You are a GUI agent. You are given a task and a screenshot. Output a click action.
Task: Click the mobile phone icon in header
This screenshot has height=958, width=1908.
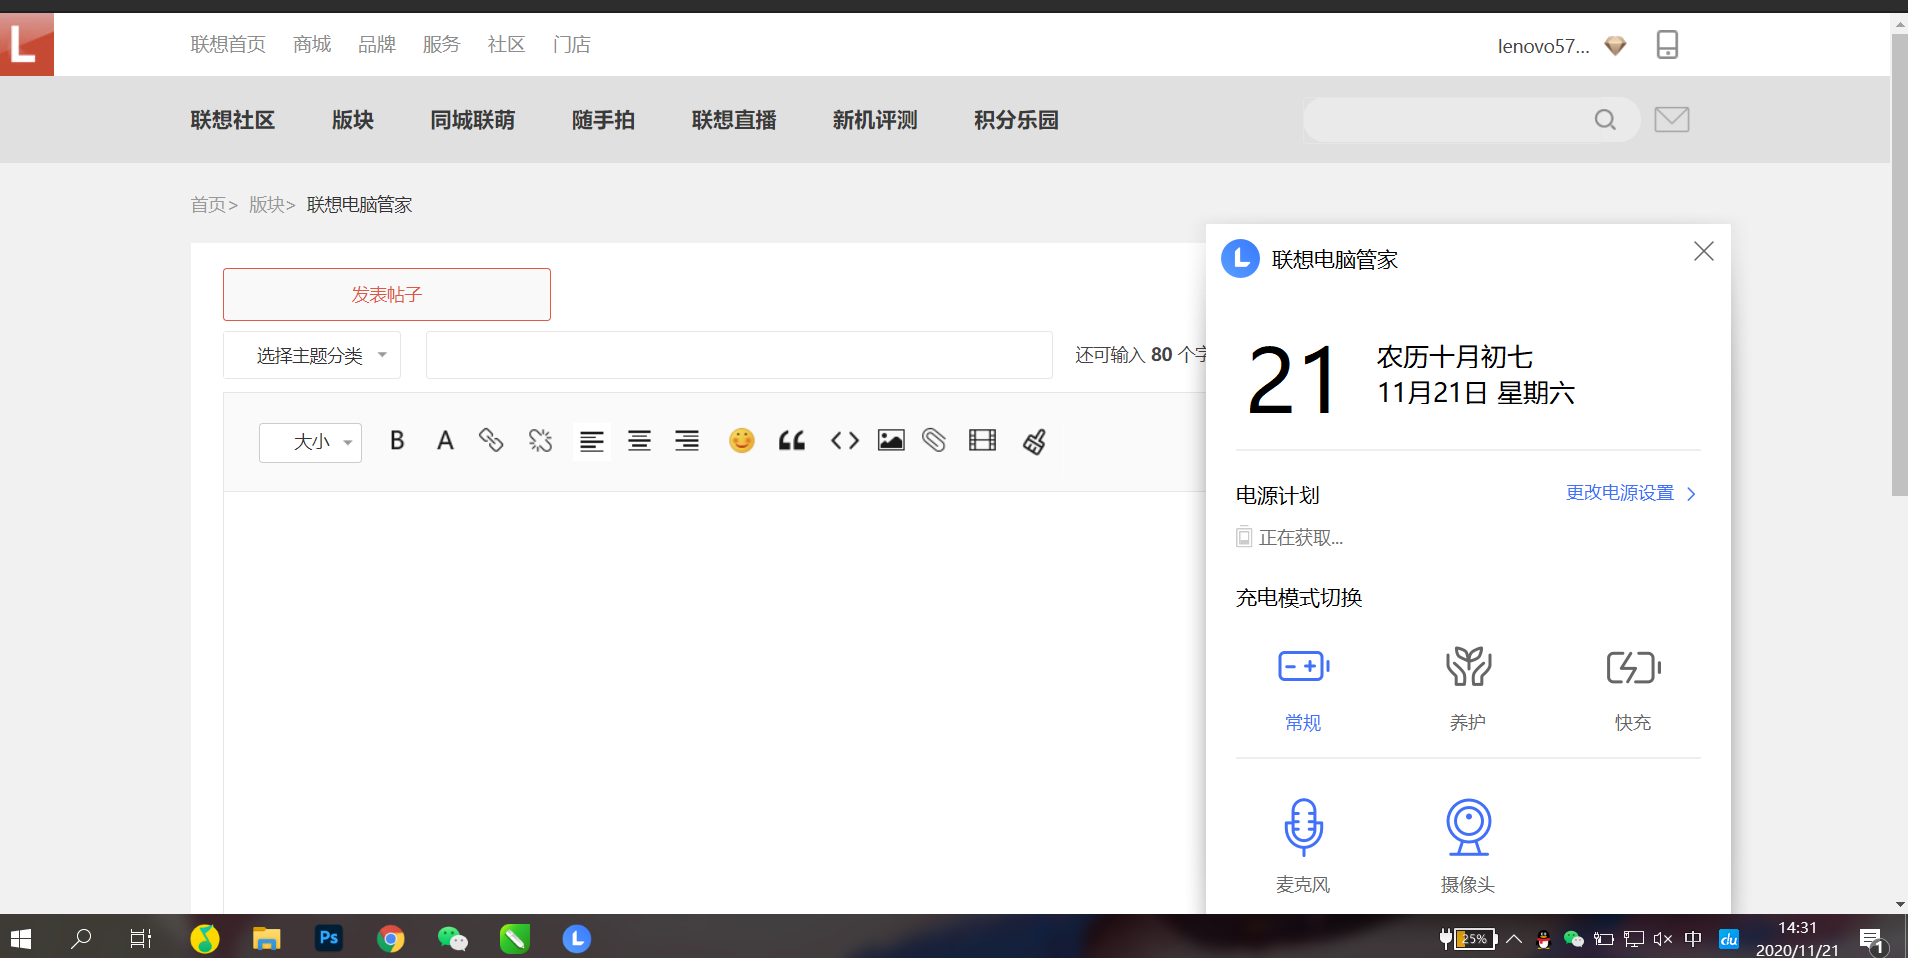(x=1667, y=44)
